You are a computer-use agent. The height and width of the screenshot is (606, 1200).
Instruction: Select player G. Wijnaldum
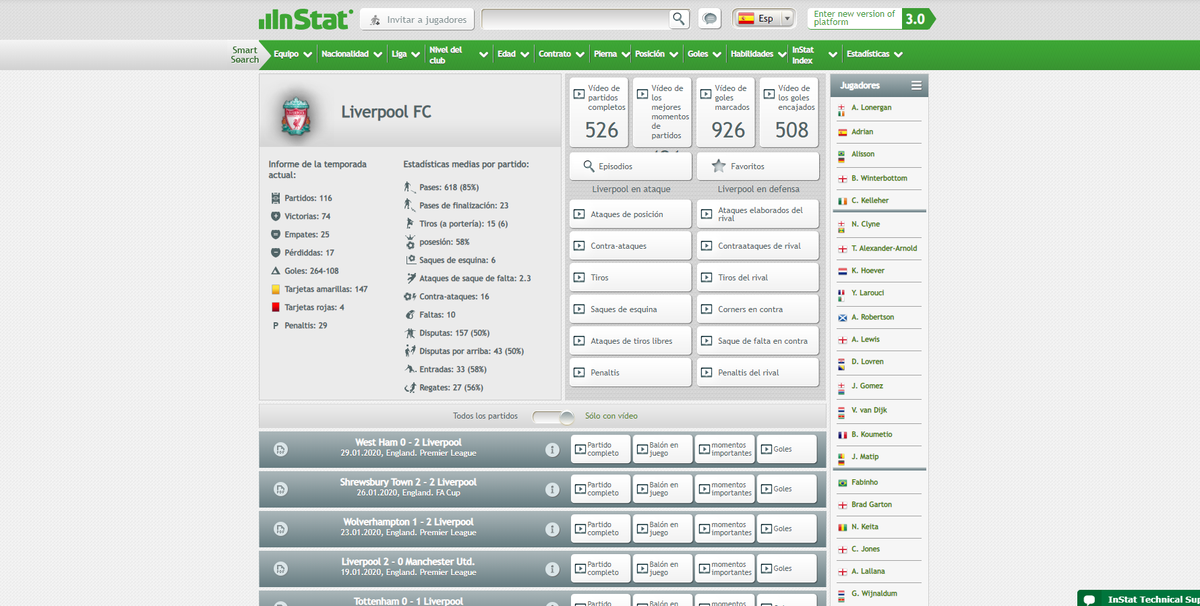872,594
